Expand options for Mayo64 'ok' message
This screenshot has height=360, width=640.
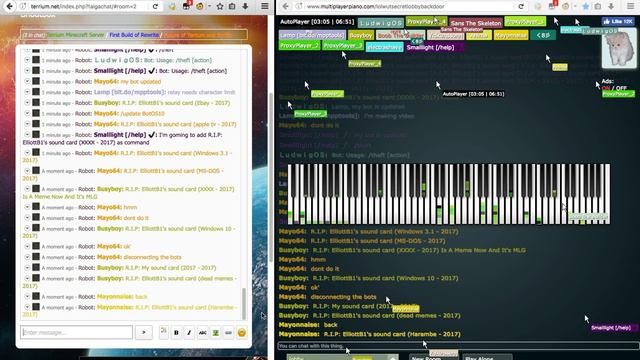click(27, 246)
